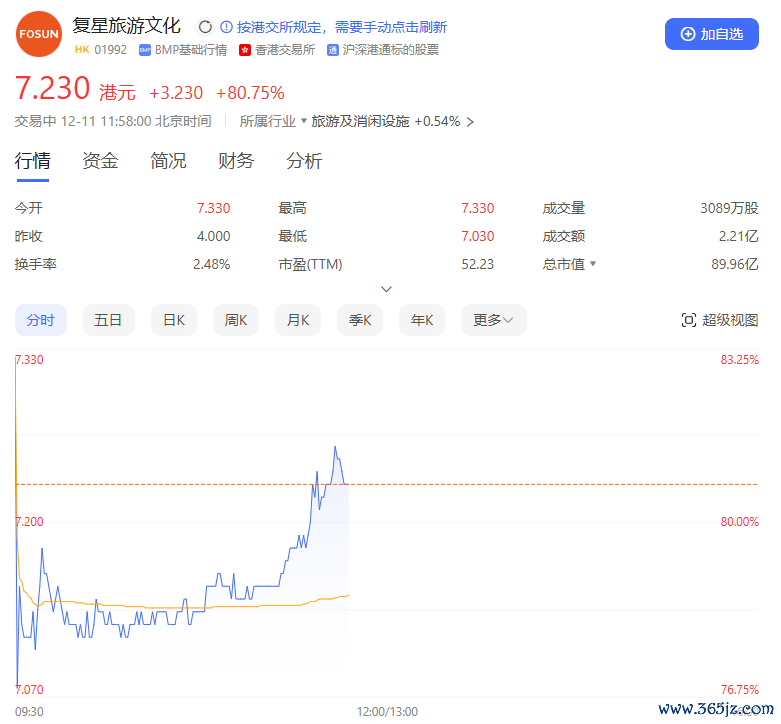Screen dimensions: 781x724
Task: Select the 月K chart view
Action: 298,320
